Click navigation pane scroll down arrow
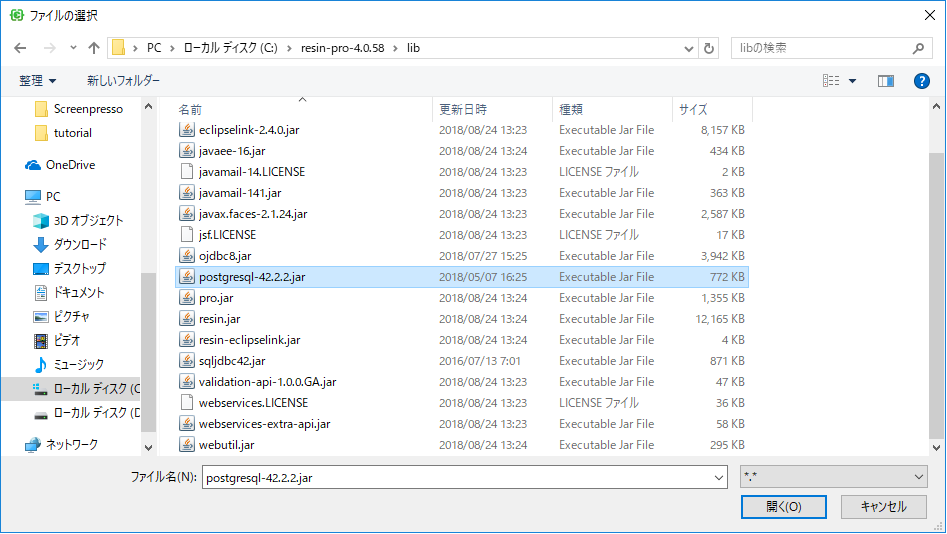The width and height of the screenshot is (947, 534). [149, 448]
